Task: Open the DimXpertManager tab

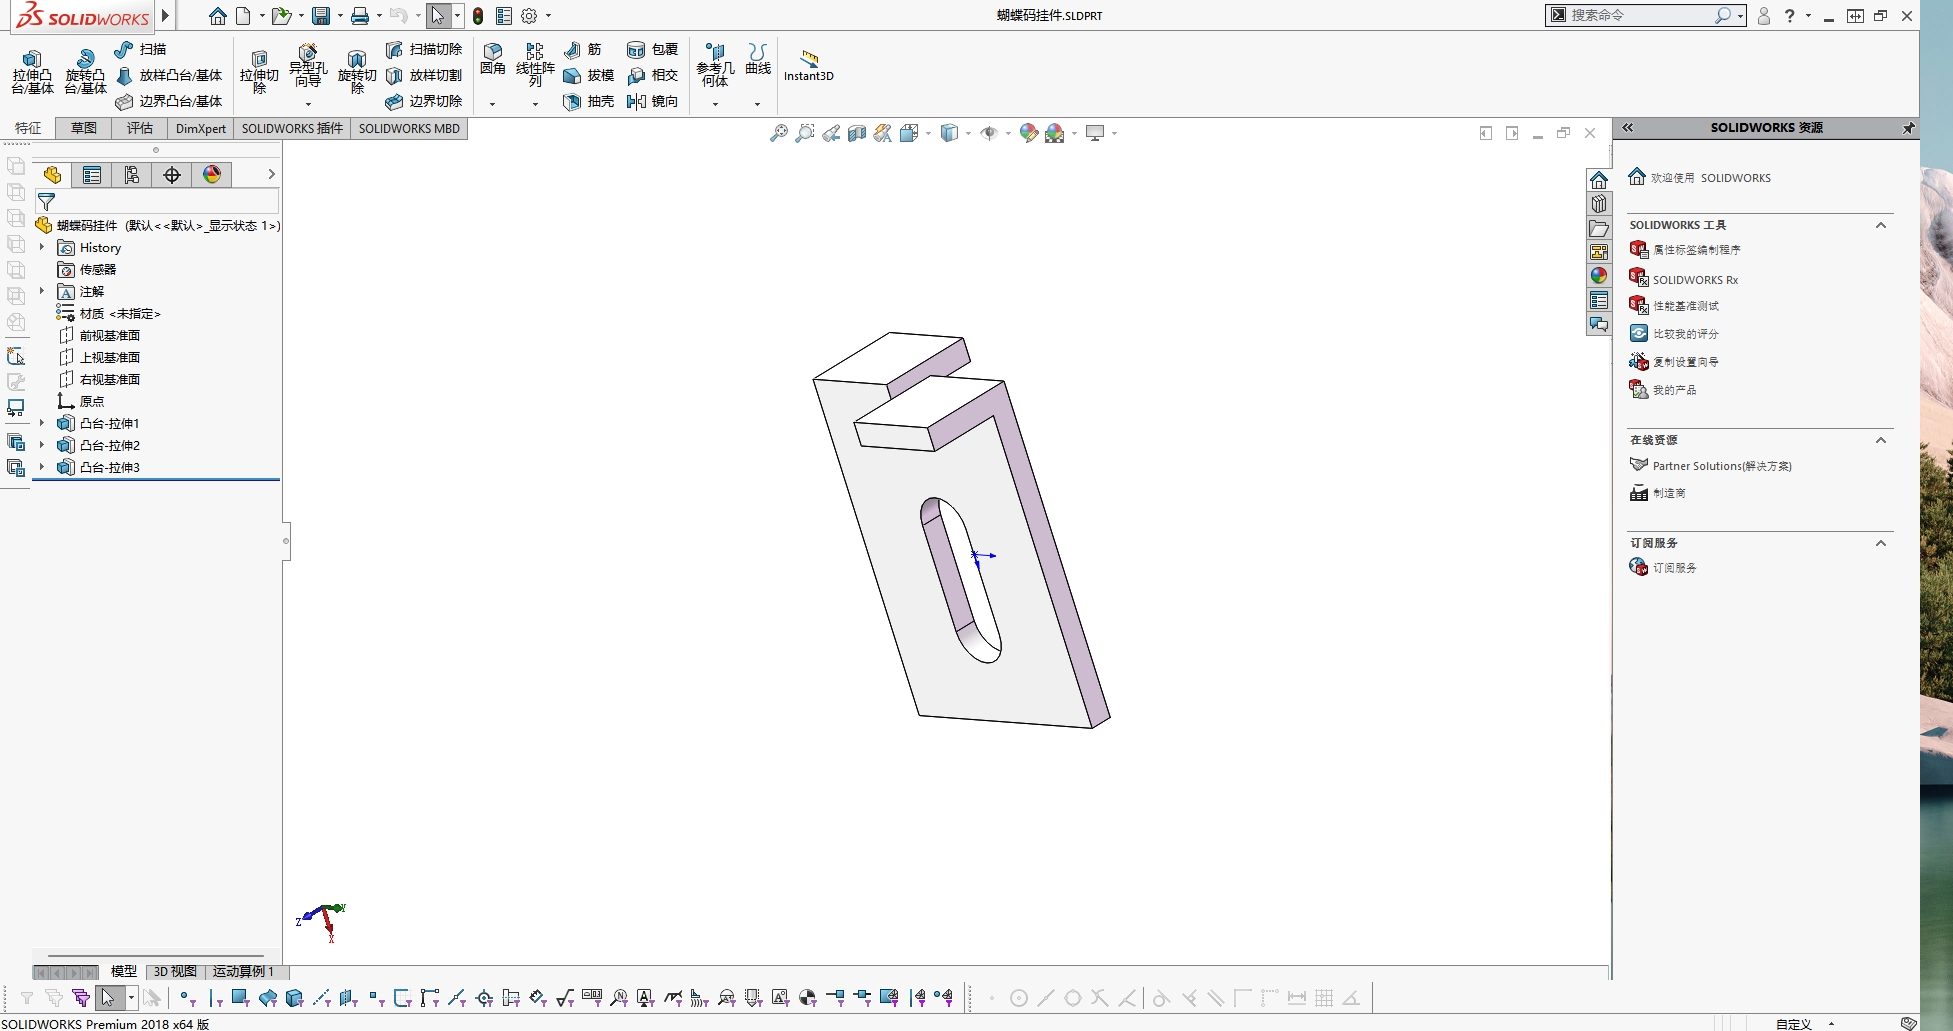Action: pos(172,175)
